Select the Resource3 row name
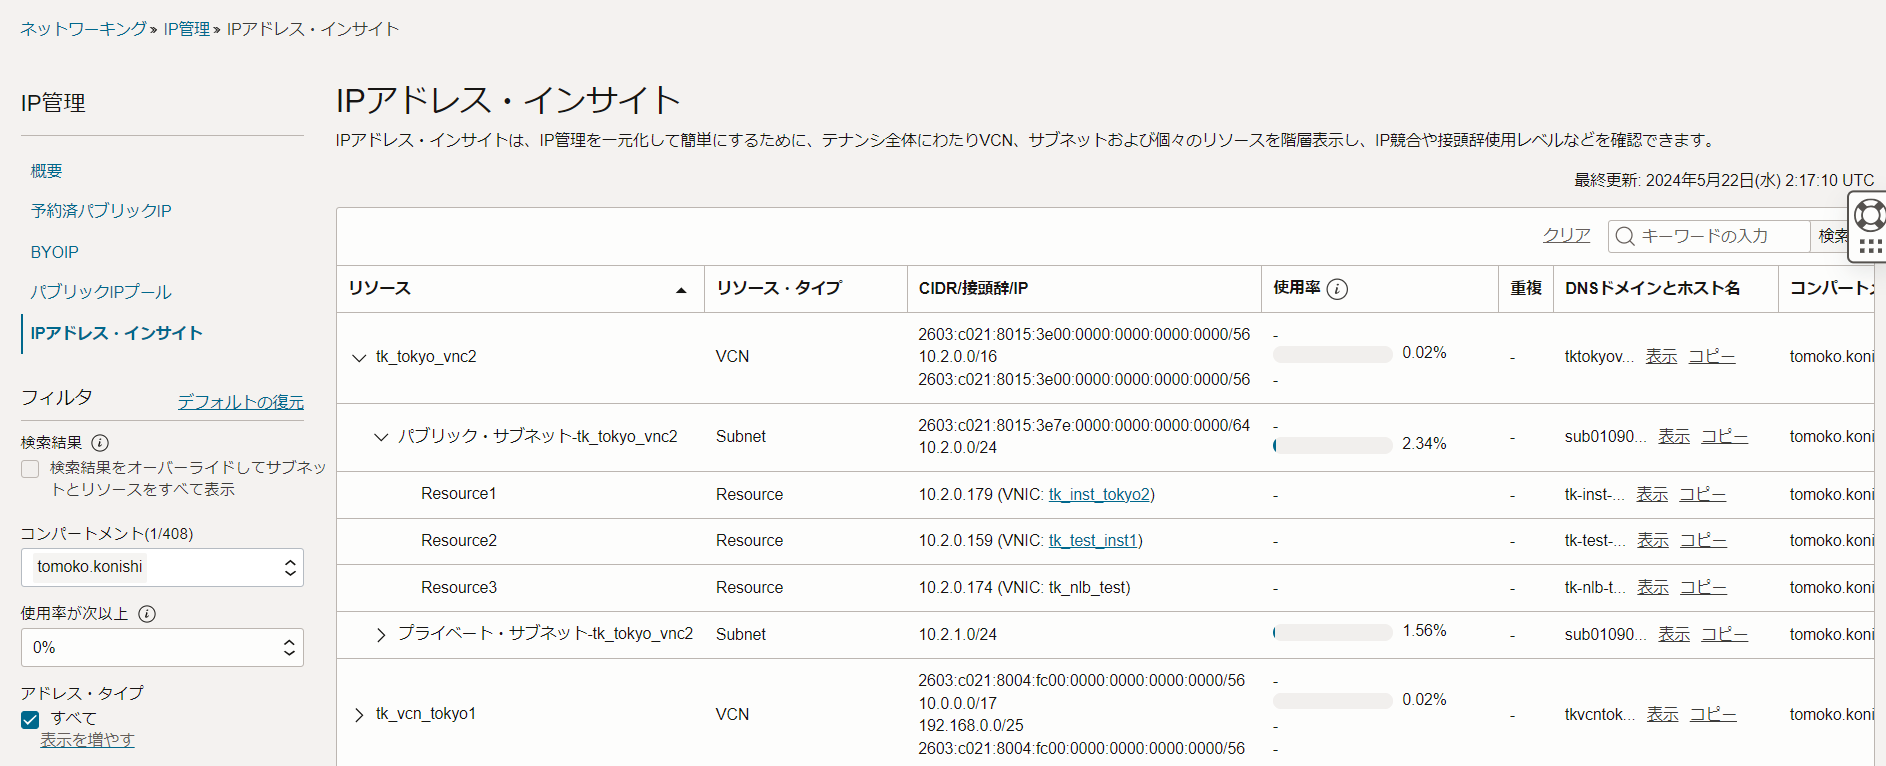Screen dimensions: 1886x766 click(458, 587)
